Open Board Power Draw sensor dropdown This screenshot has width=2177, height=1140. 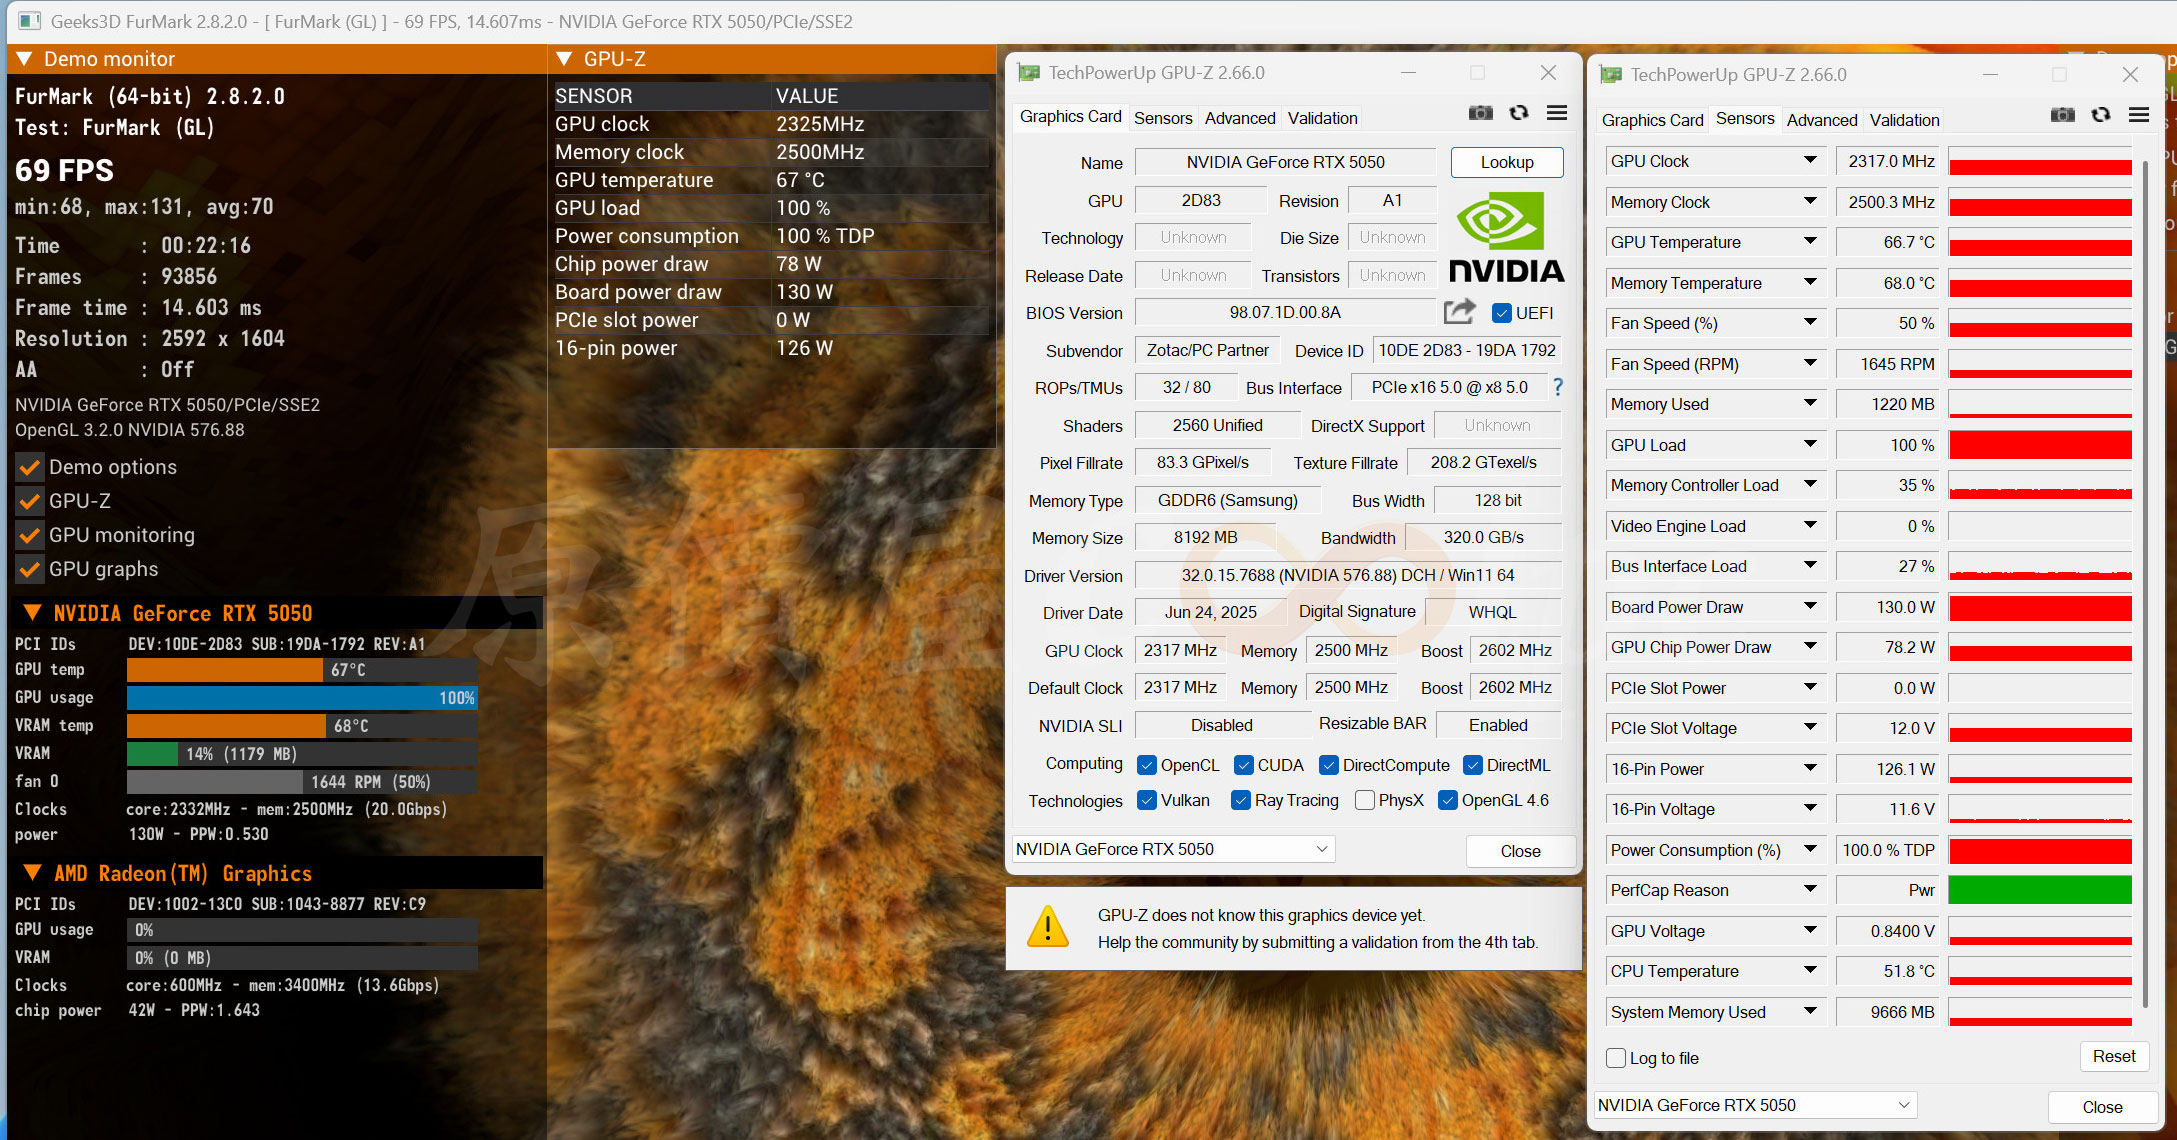1810,607
